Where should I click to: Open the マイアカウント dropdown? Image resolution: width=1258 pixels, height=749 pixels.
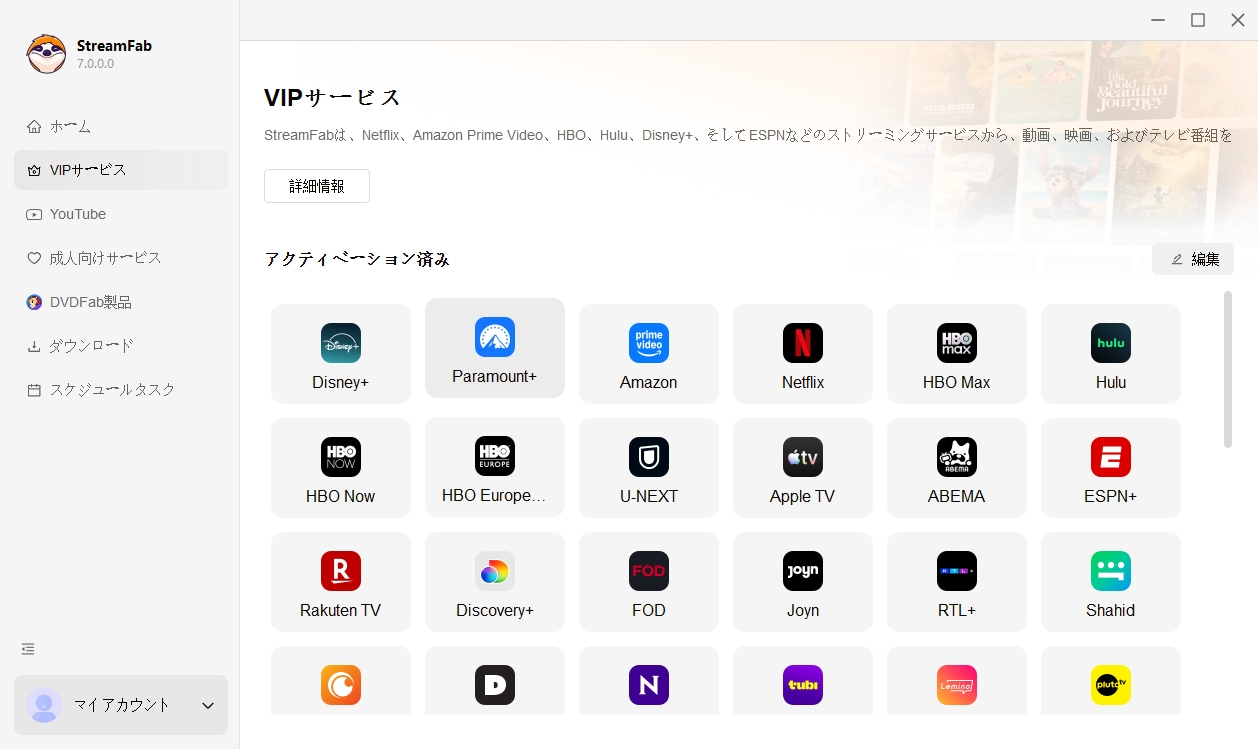tap(120, 705)
